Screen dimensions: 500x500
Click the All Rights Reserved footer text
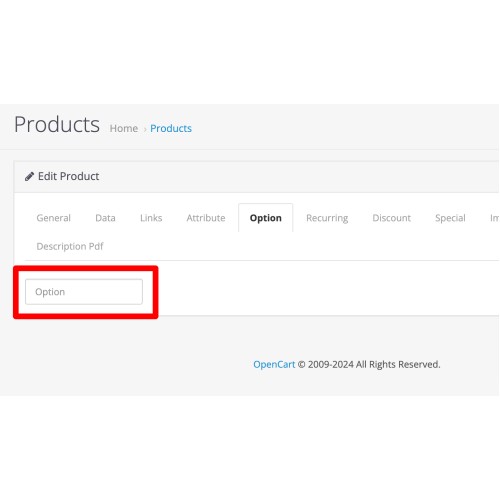click(x=398, y=364)
